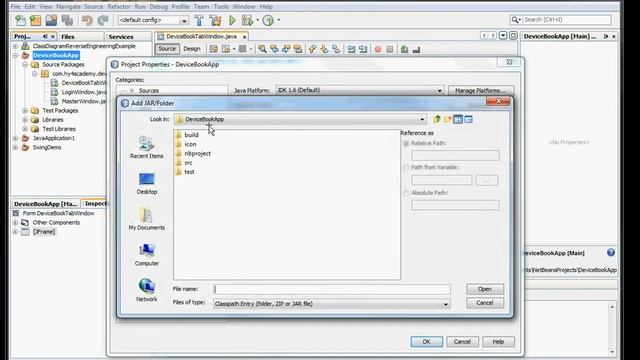Open the Files of type dropdown
Viewport: 640px width, 360px height.
[x=446, y=304]
